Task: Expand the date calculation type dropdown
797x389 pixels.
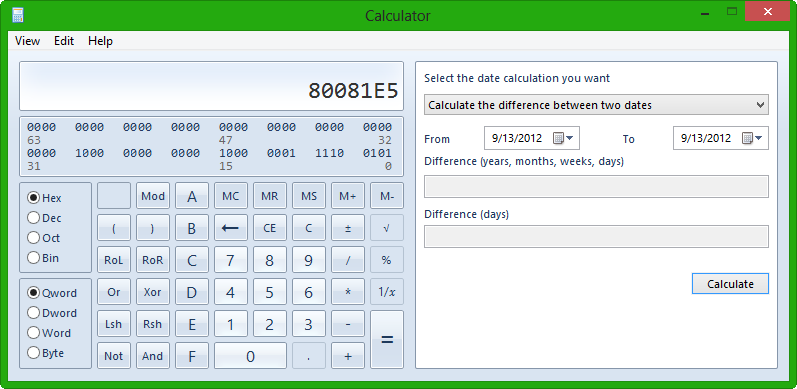Action: tap(596, 105)
